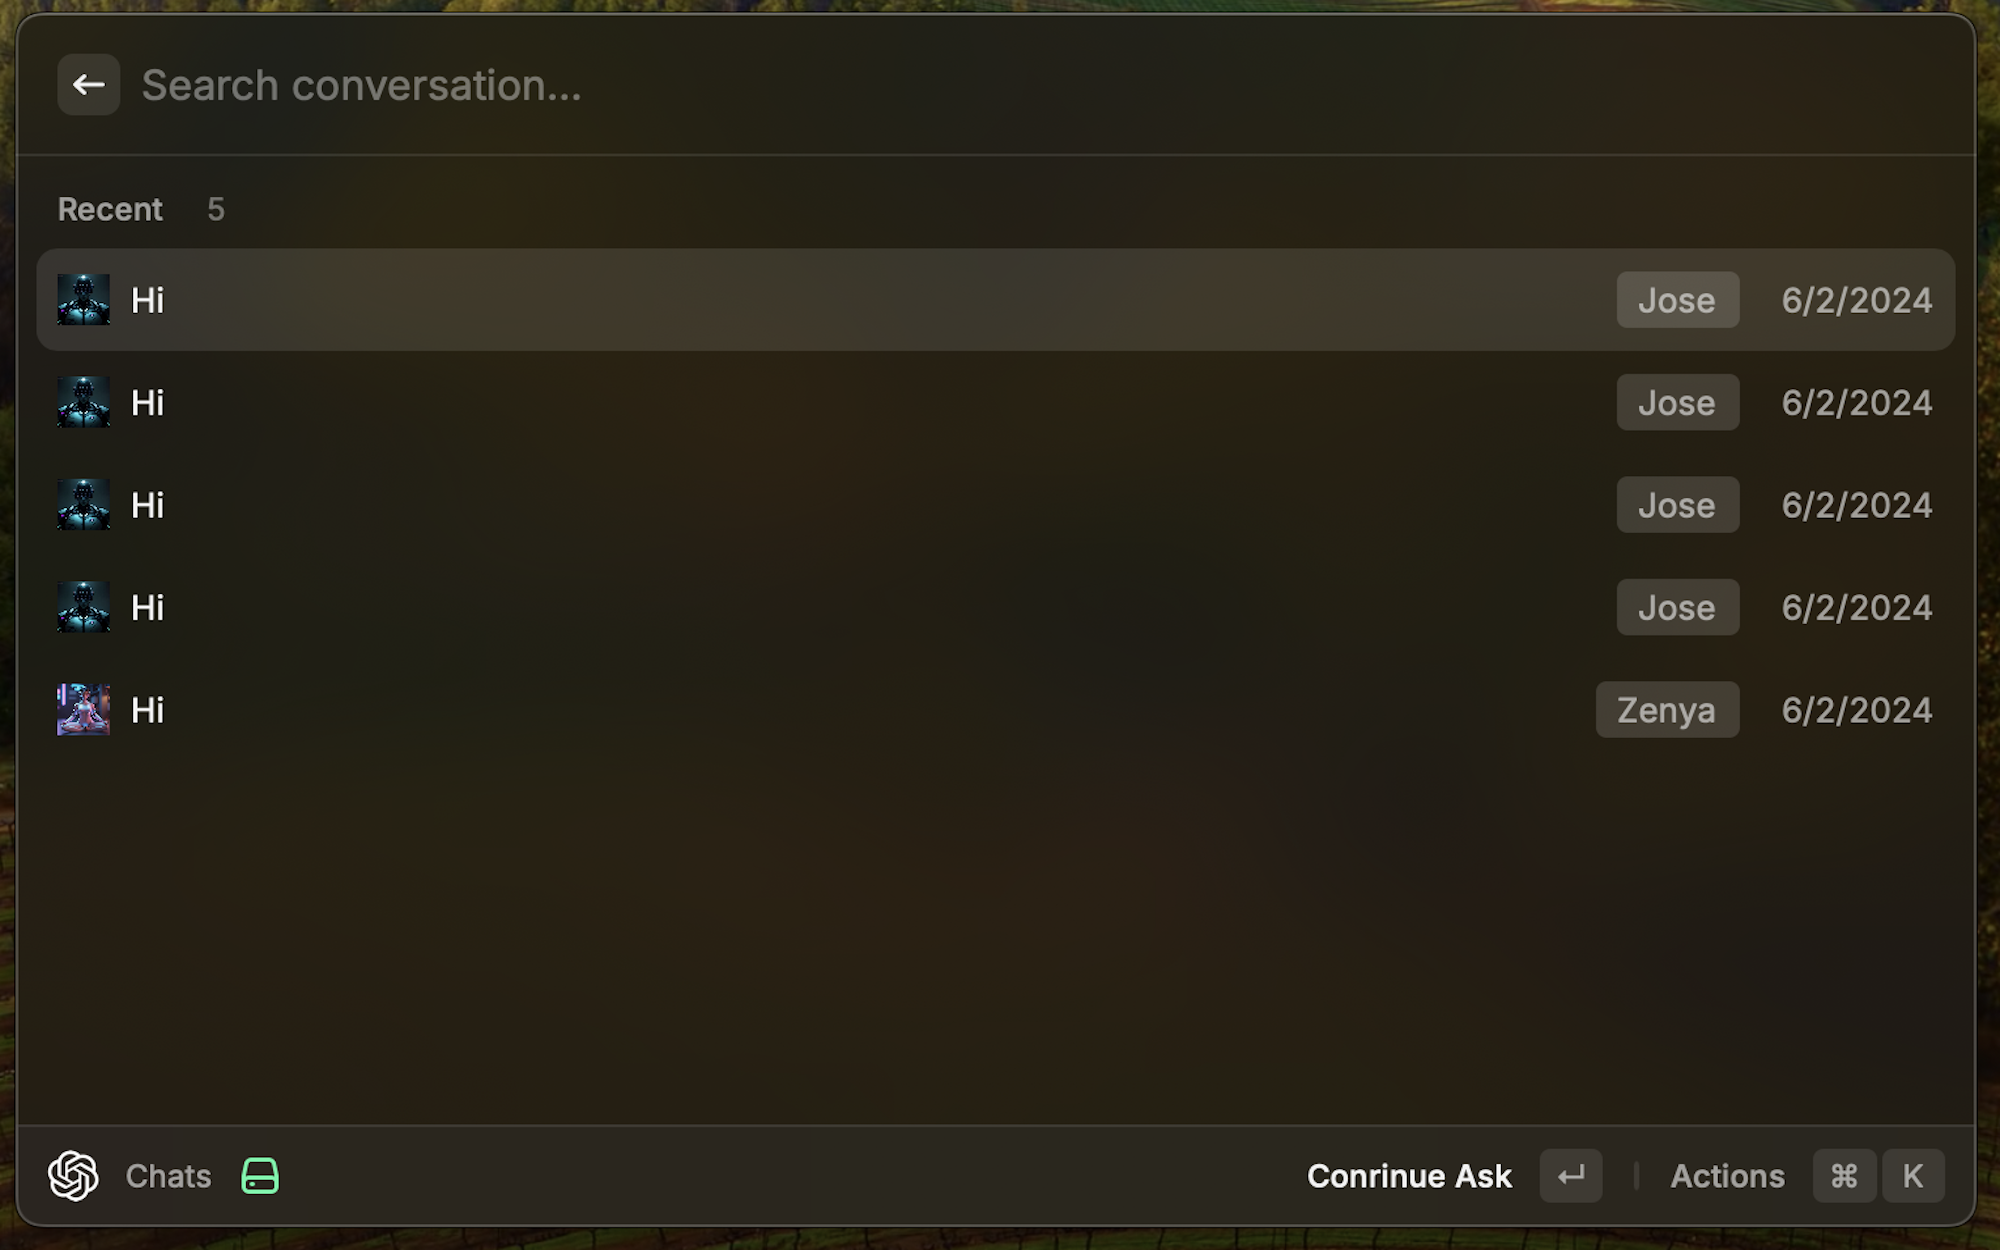Click the K key badge
This screenshot has width=2000, height=1250.
coord(1913,1176)
